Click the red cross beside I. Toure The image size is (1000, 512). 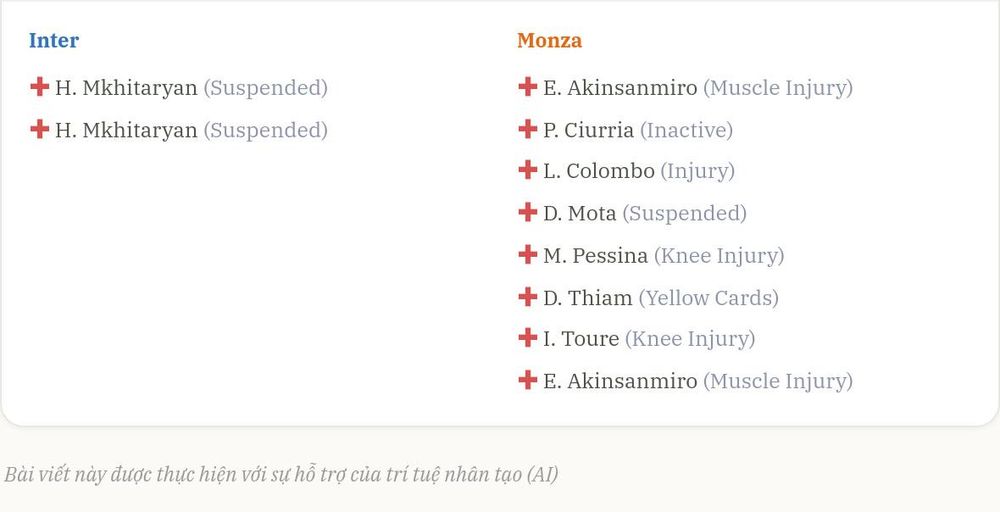point(527,337)
